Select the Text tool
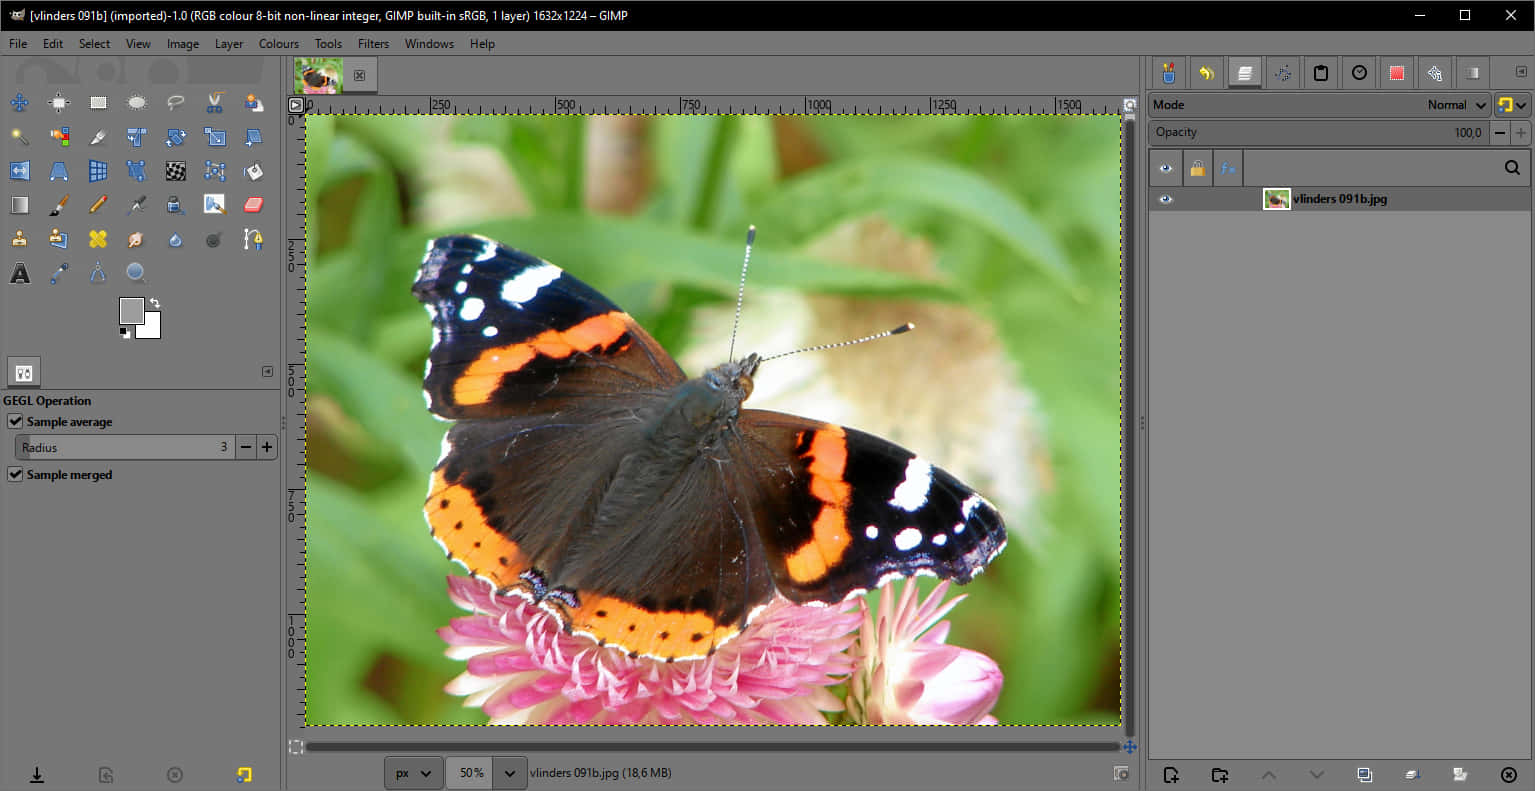Viewport: 1535px width, 791px height. [x=20, y=273]
